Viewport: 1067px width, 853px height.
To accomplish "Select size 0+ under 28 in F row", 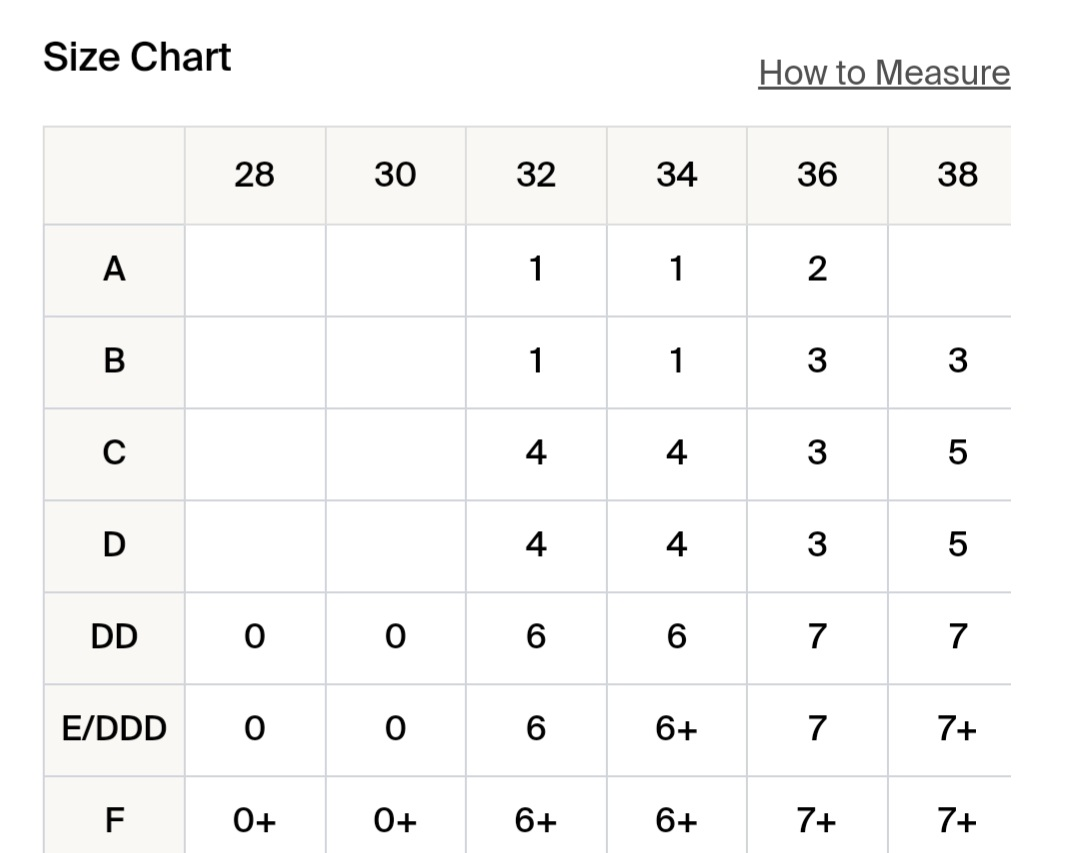I will [x=254, y=821].
